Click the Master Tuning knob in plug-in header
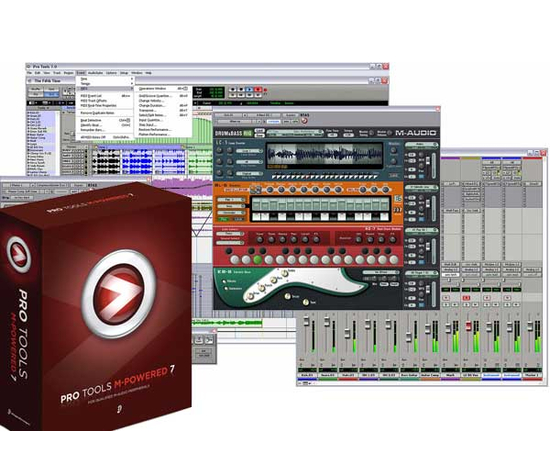Image resolution: width=550 pixels, height=450 pixels. tap(371, 133)
